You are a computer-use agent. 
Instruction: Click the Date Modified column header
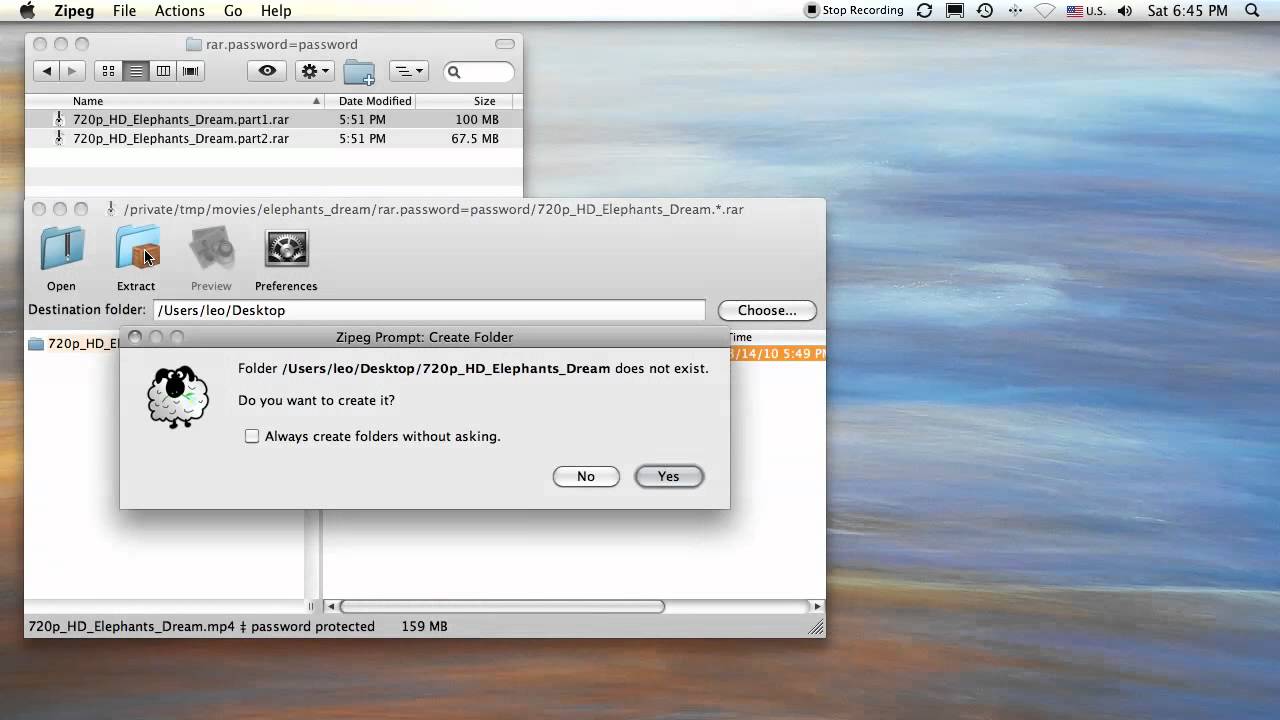click(374, 101)
